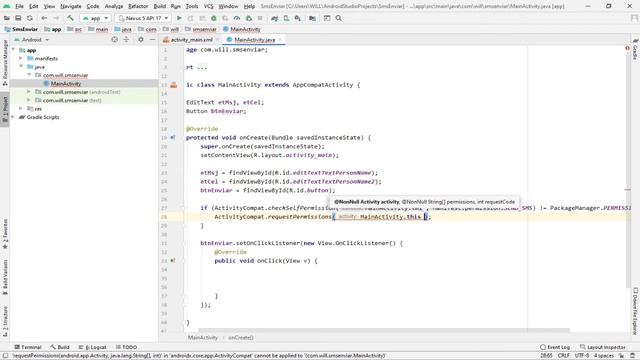Open the Resource Manager side panel
Screen dimensions: 640x360
pos(5,62)
